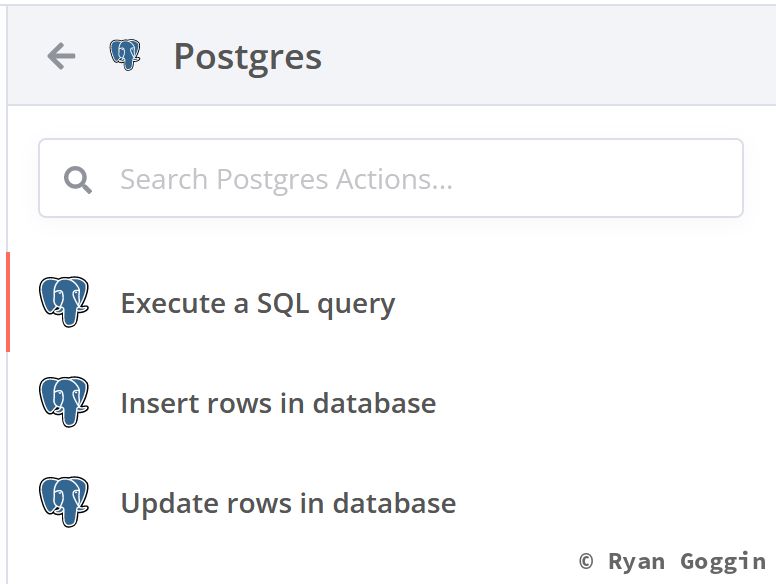Choose the Insert rows in database action
Screen dimensions: 776x584
tap(278, 403)
